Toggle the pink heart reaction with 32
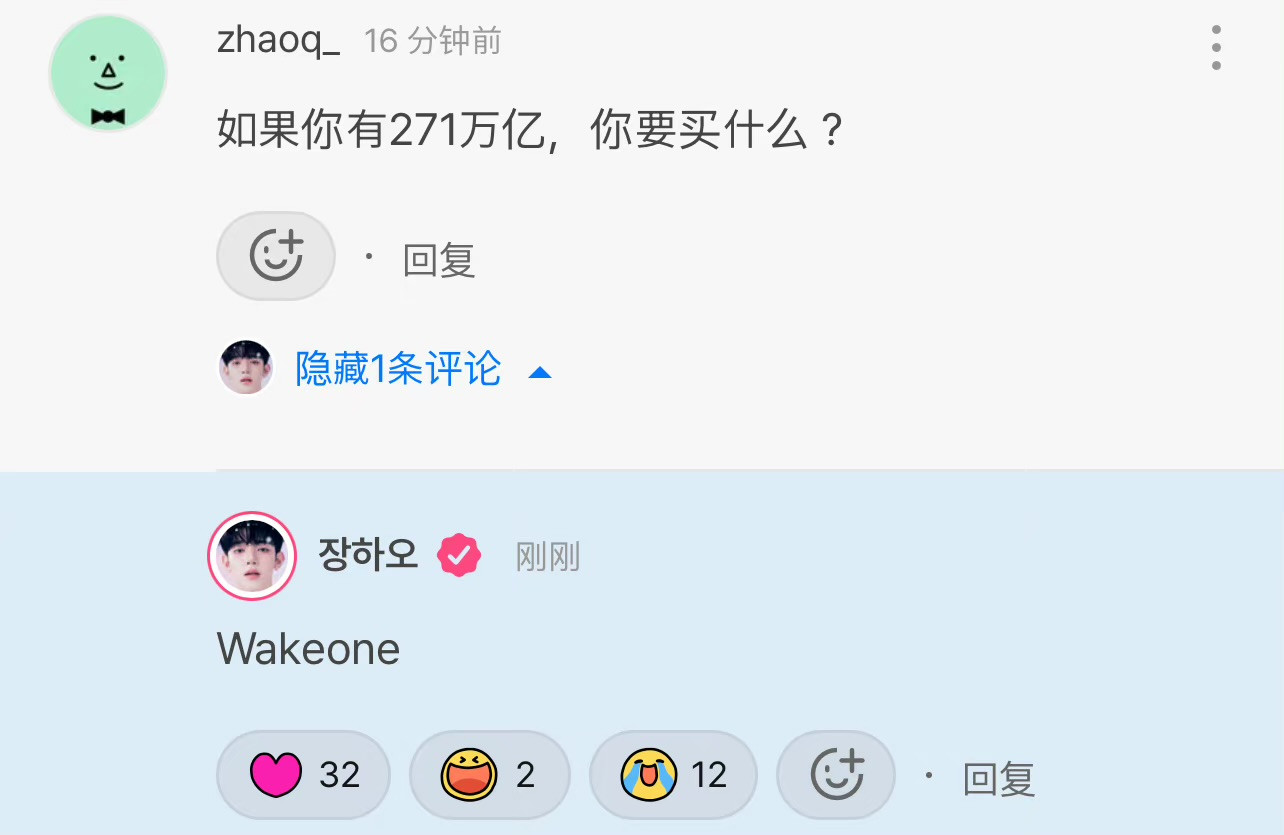This screenshot has width=1284, height=835. point(303,775)
